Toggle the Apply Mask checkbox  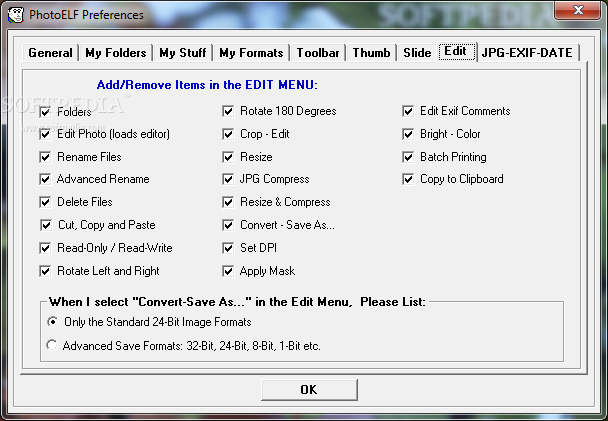(228, 271)
